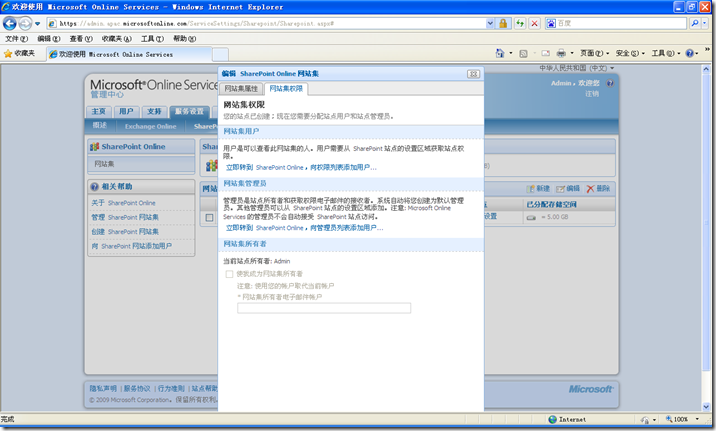This screenshot has height=431, width=716.
Task: Open the search provider dropdown arrow
Action: 704,23
